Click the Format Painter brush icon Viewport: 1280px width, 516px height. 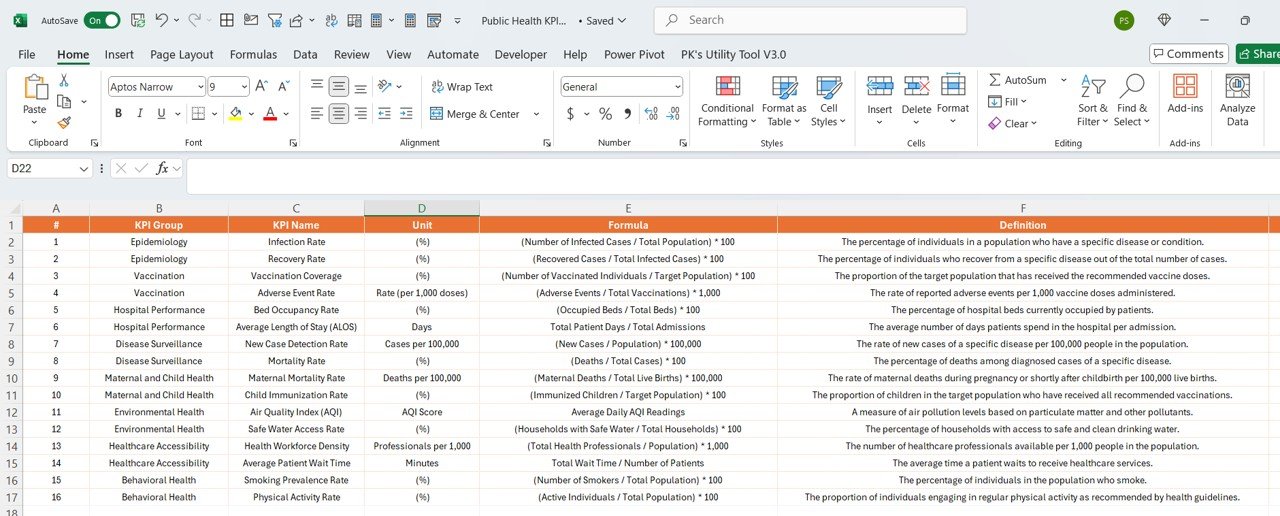(x=64, y=123)
